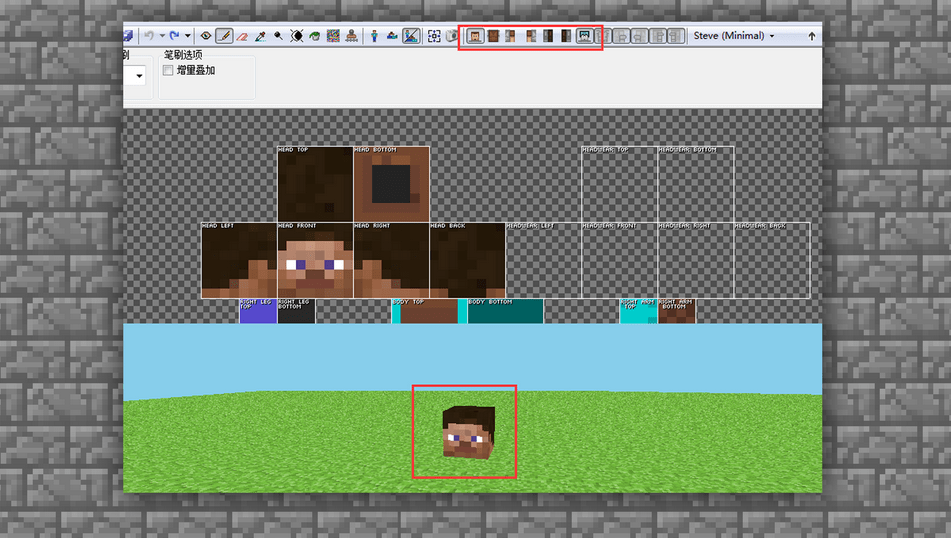Toggle right leg part visibility
Screen dimensions: 951x538
[x=566, y=36]
